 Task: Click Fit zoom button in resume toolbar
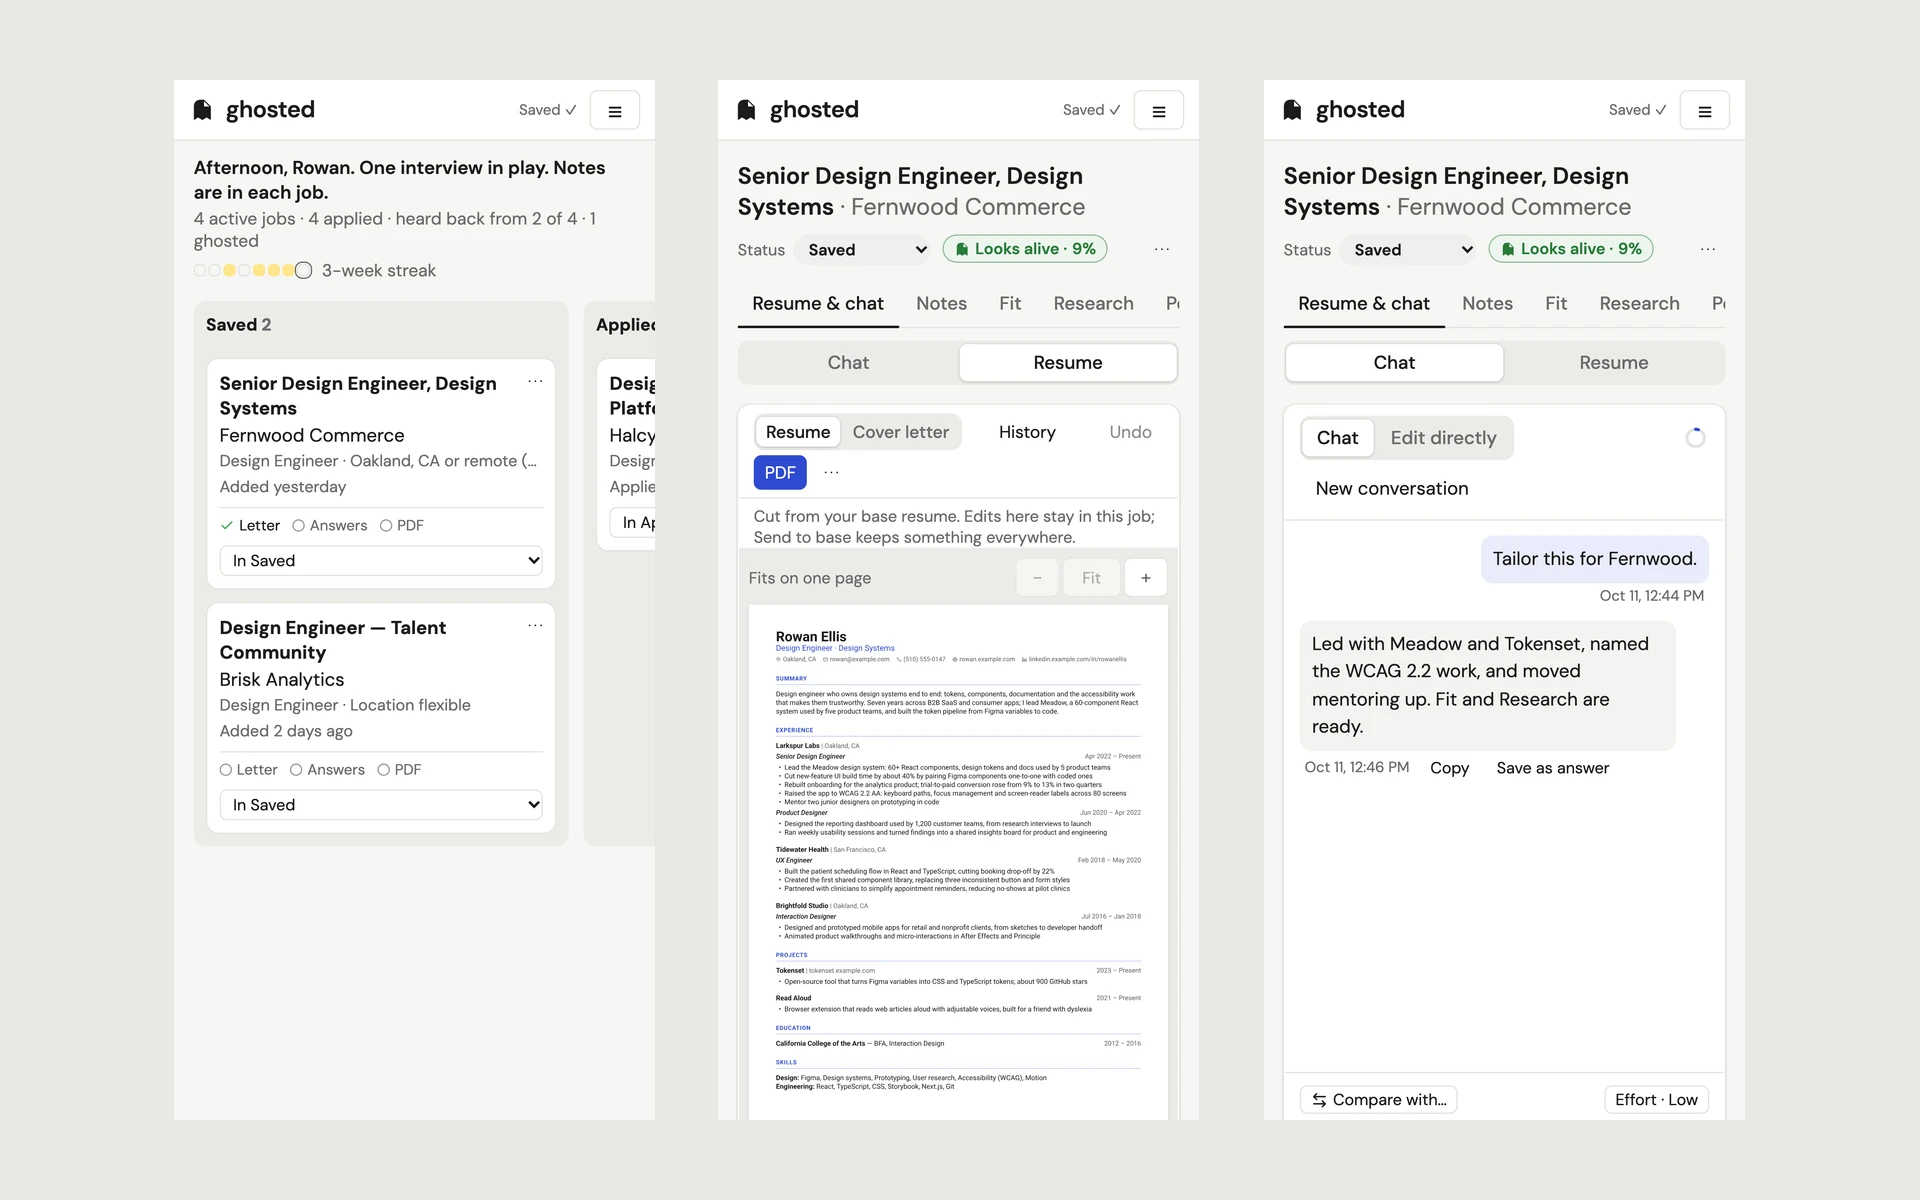click(x=1091, y=578)
